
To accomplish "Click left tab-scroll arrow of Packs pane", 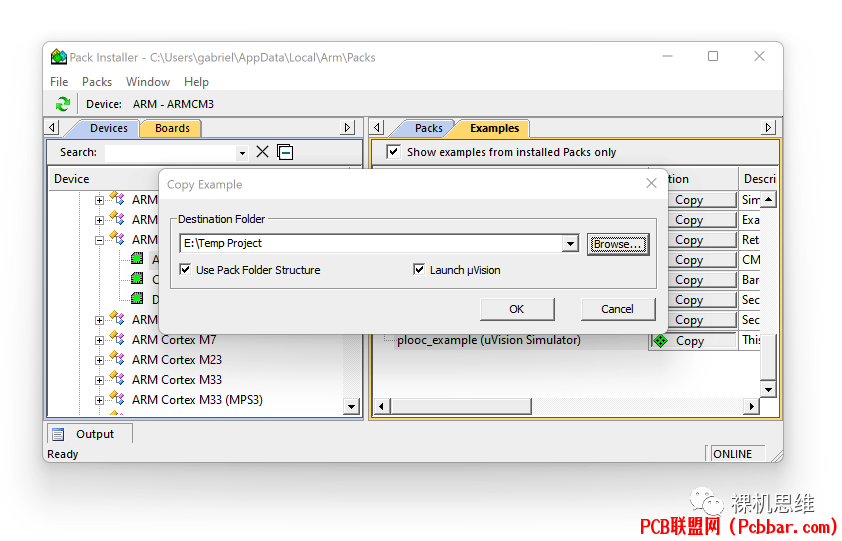I will click(x=378, y=128).
